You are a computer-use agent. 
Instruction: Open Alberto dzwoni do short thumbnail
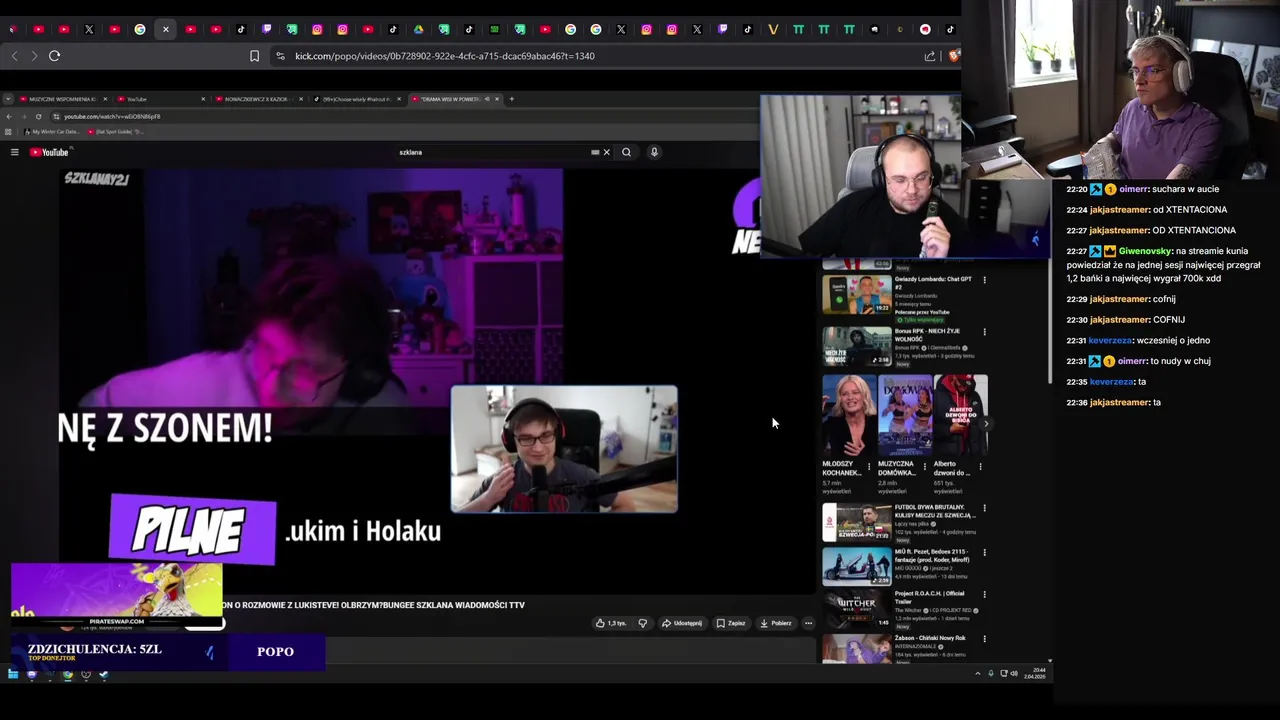pyautogui.click(x=961, y=416)
